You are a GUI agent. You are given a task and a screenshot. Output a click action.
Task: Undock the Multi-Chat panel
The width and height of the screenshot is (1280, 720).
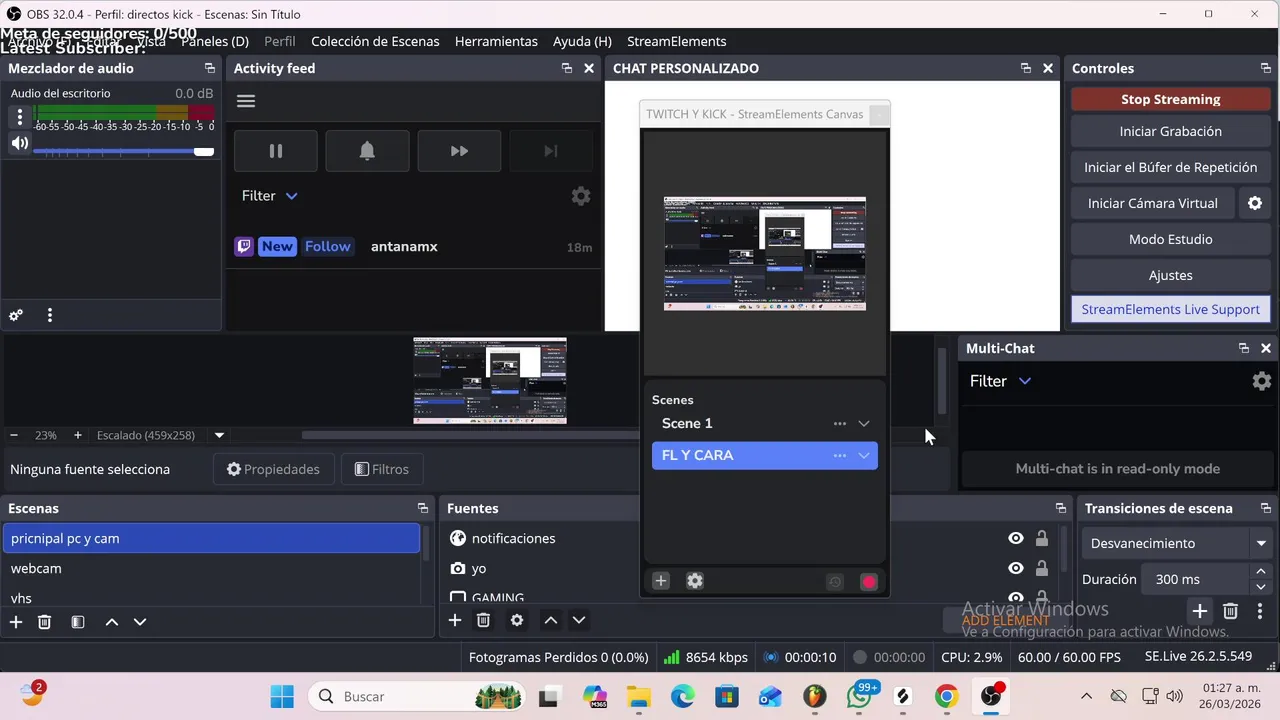tap(1243, 348)
